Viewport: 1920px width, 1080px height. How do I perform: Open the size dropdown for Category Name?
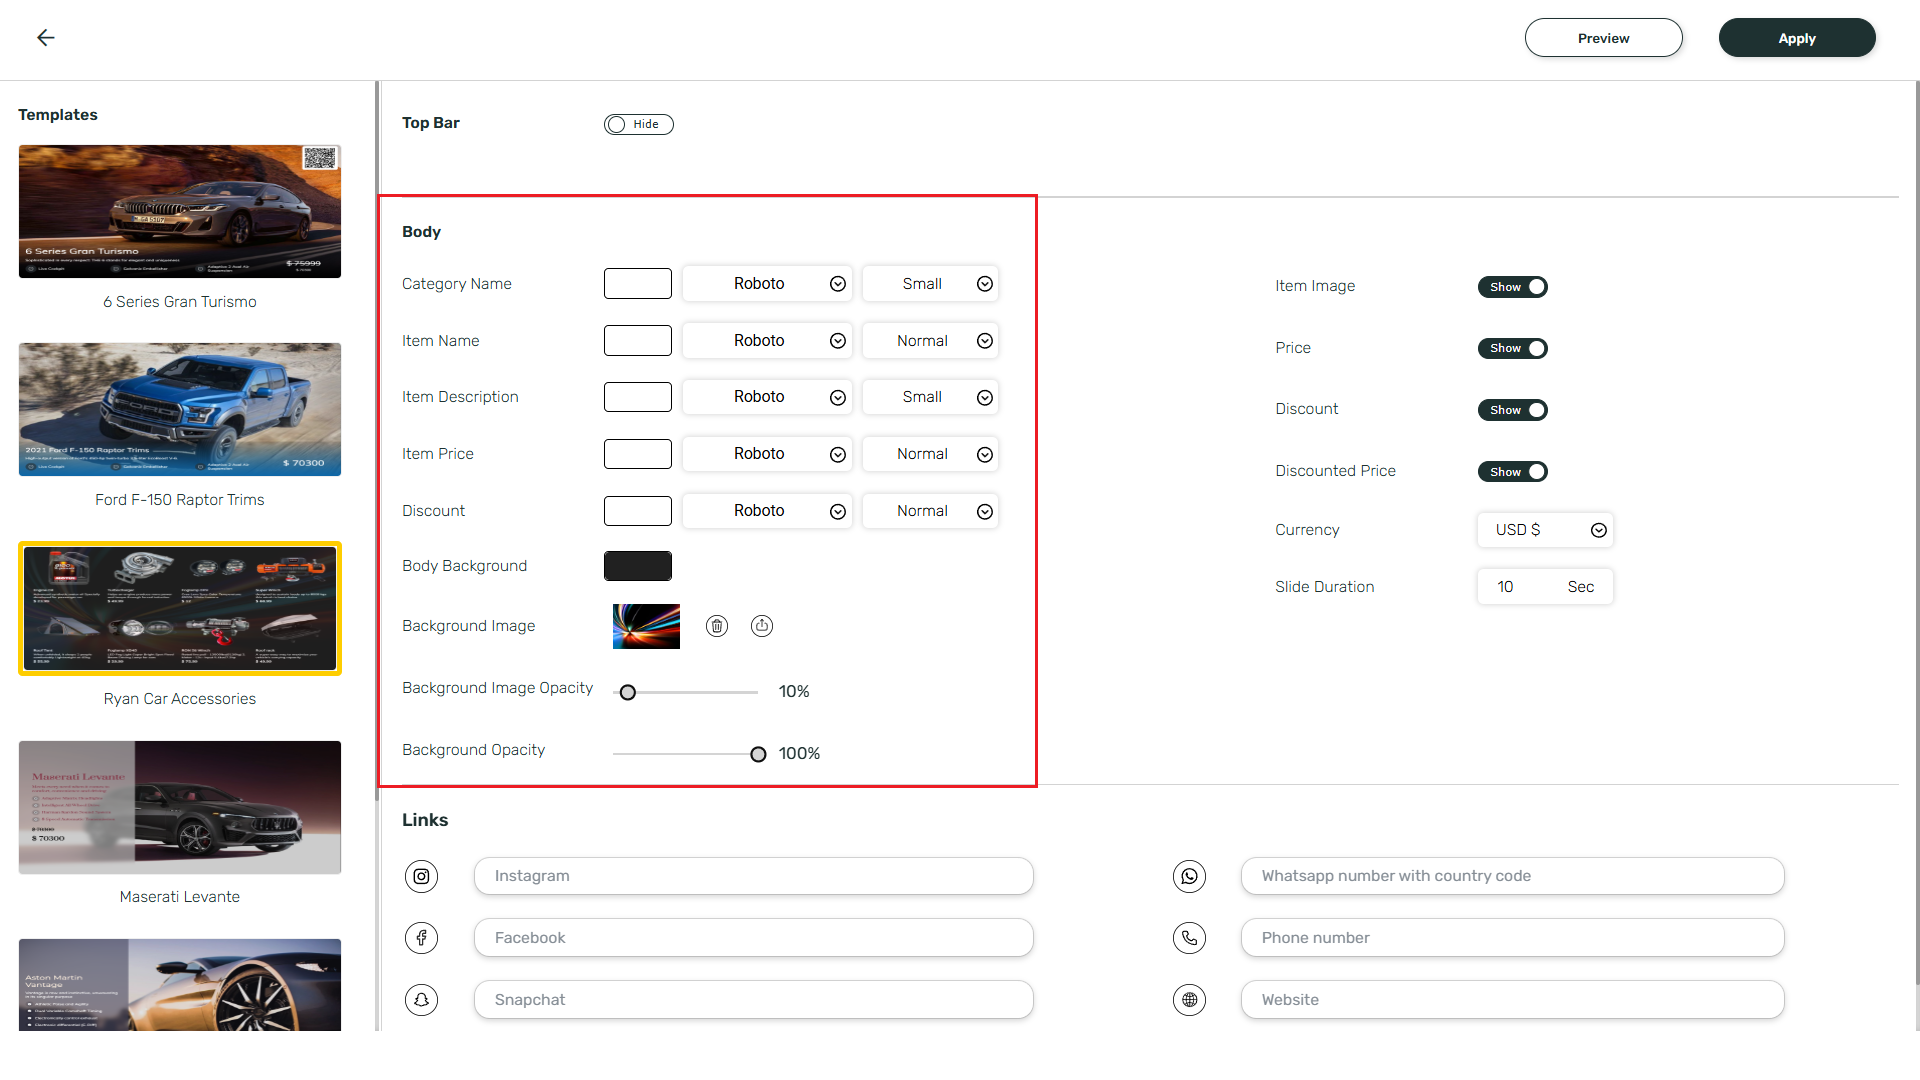tap(930, 283)
